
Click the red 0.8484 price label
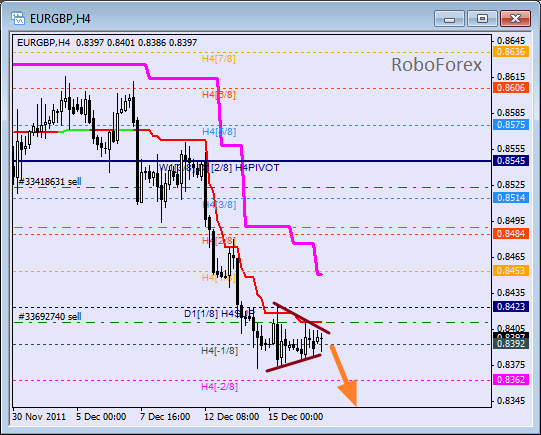coord(511,234)
